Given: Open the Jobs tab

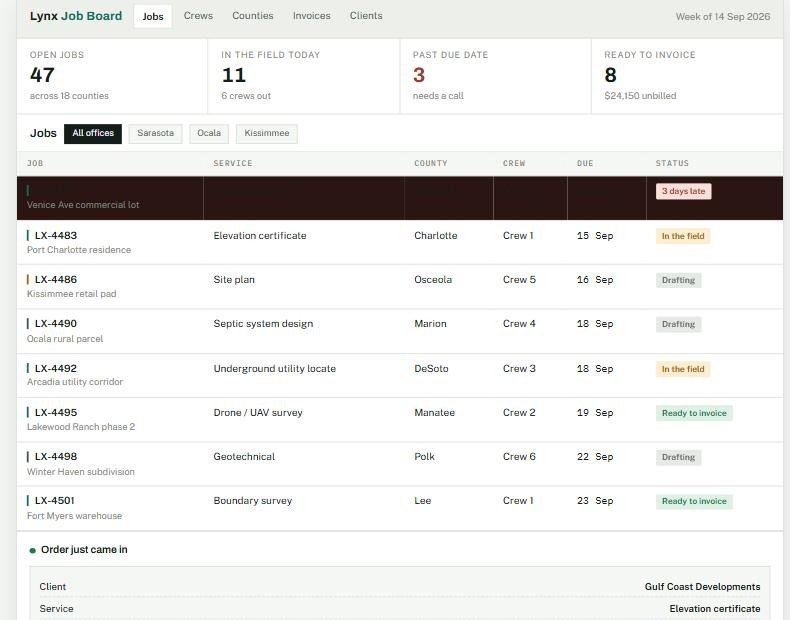Looking at the screenshot, I should [153, 17].
